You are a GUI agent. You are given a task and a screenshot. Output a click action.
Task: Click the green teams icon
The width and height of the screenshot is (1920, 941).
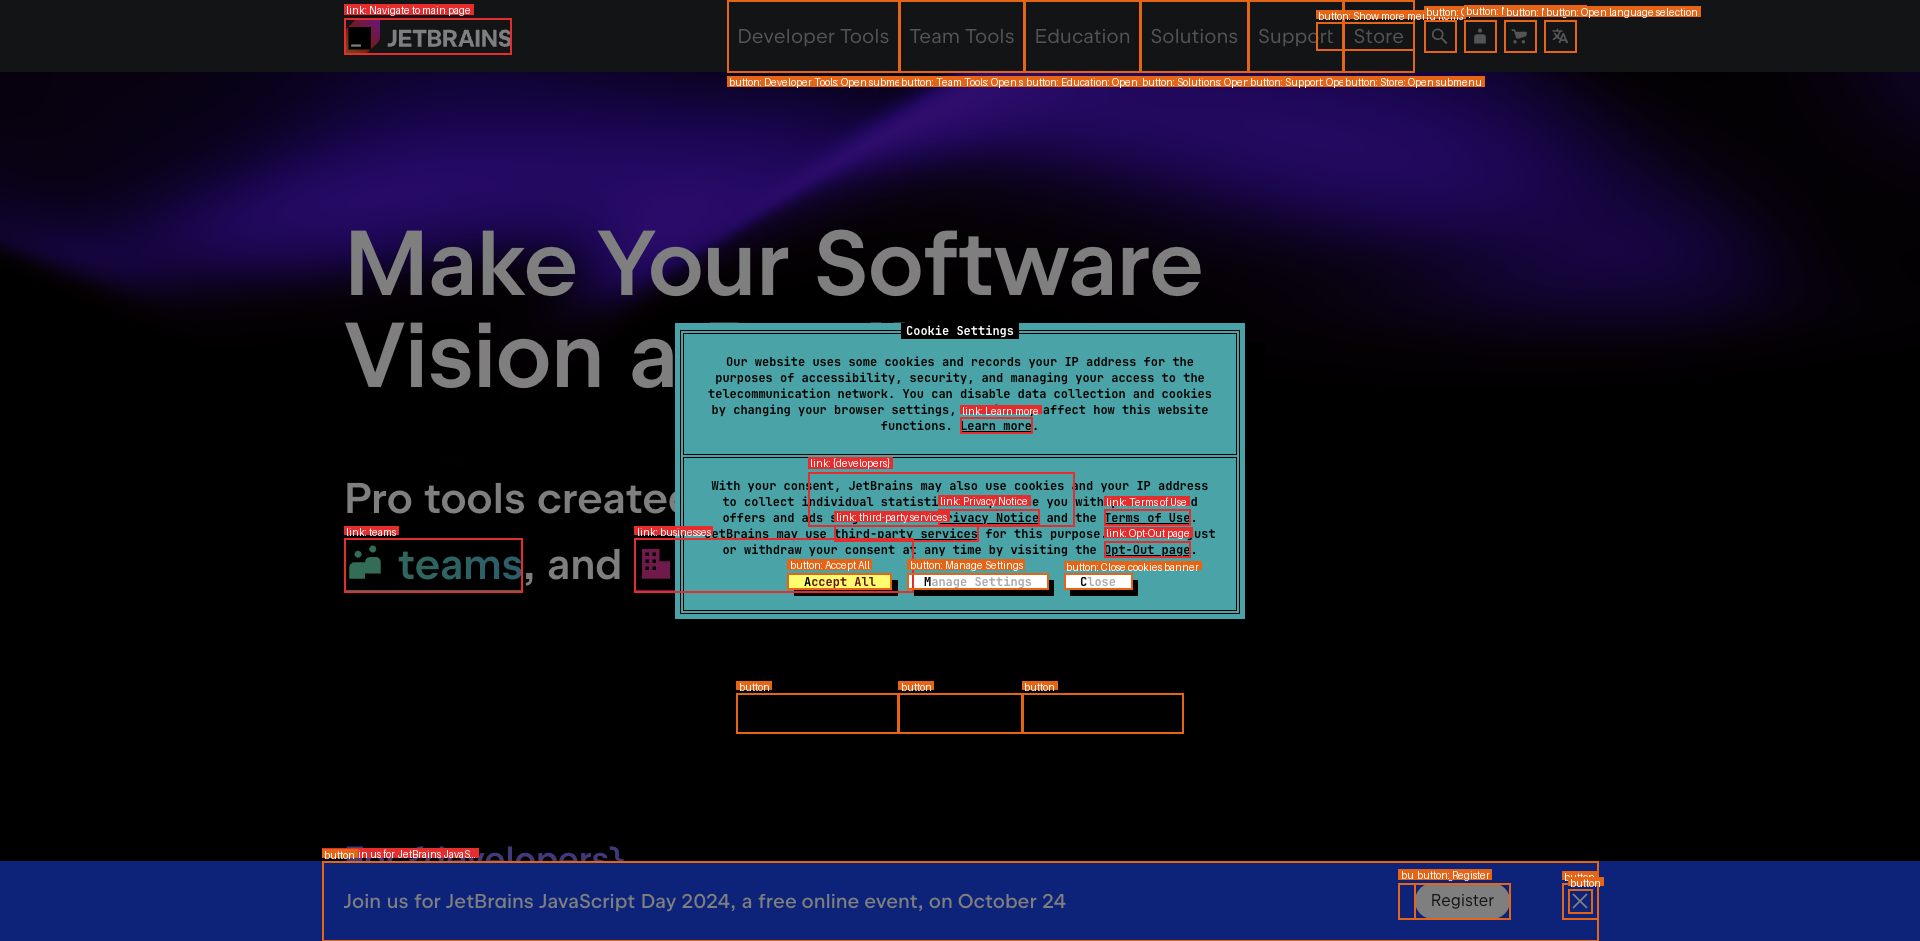(366, 564)
